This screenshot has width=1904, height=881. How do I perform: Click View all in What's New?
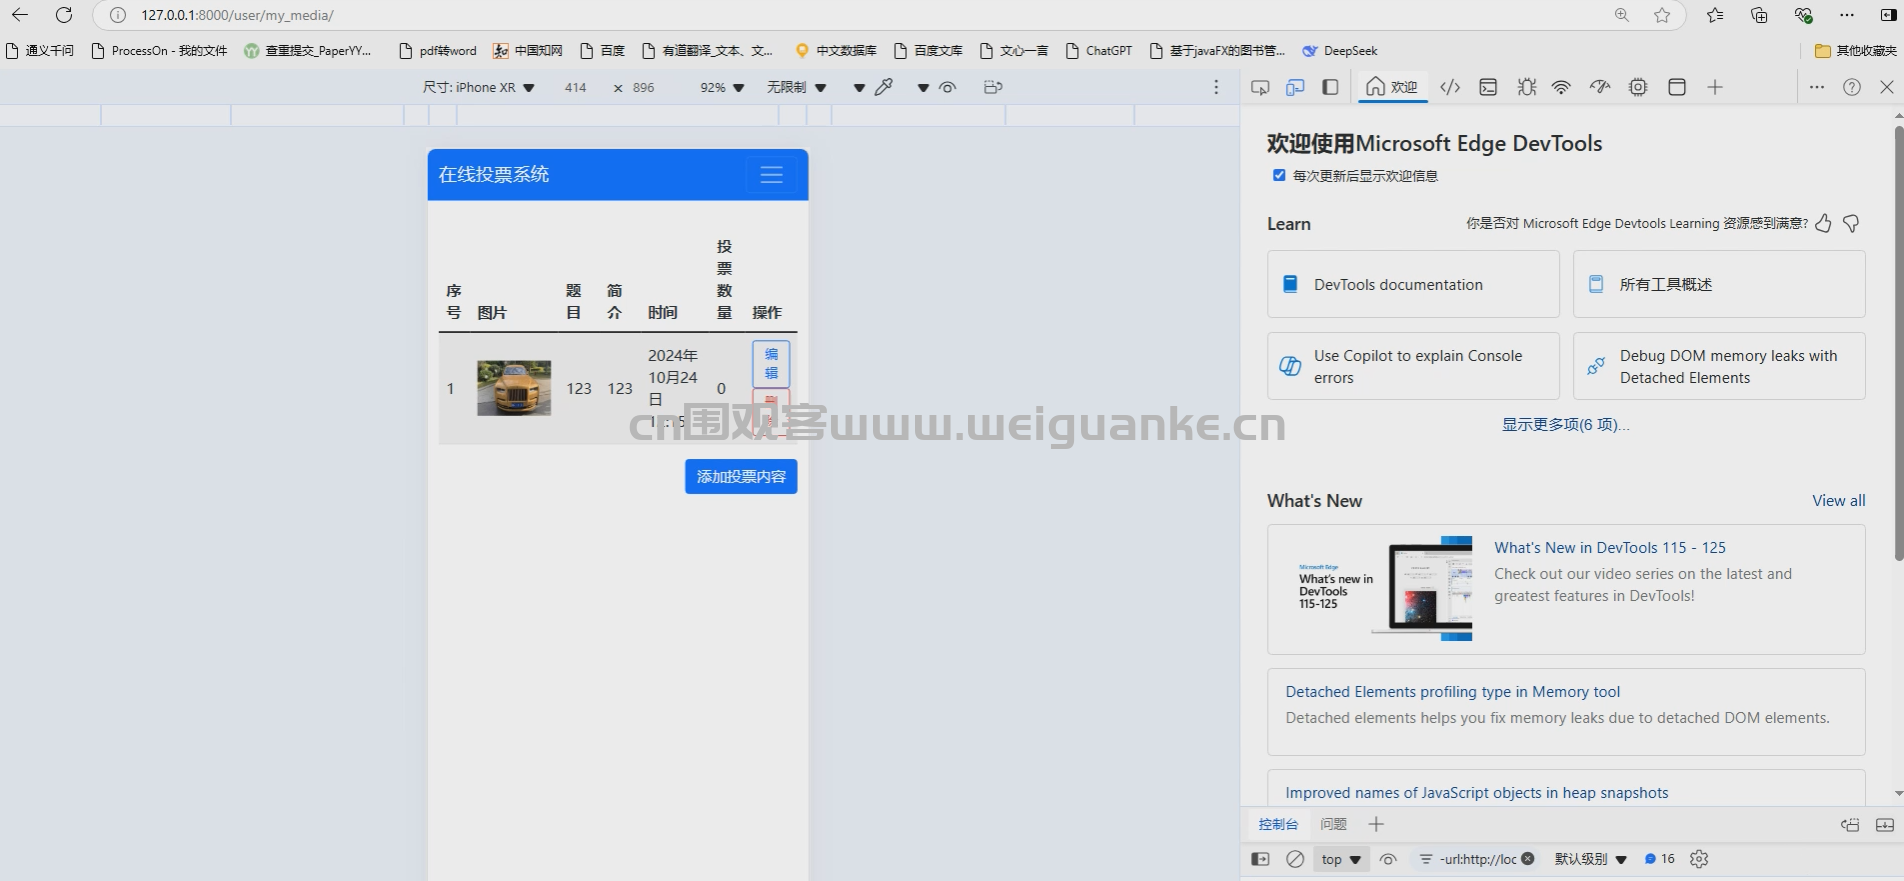tap(1838, 500)
